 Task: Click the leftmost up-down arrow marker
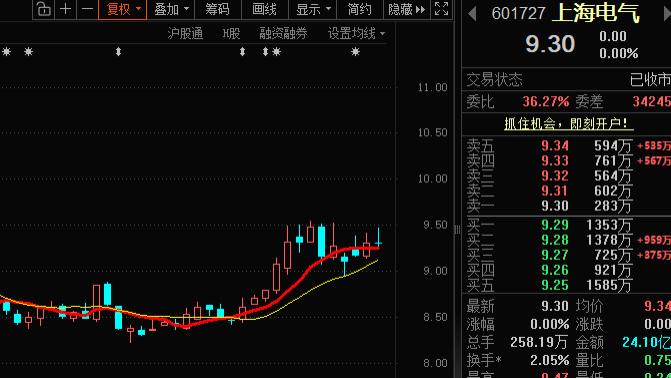pyautogui.click(x=119, y=52)
